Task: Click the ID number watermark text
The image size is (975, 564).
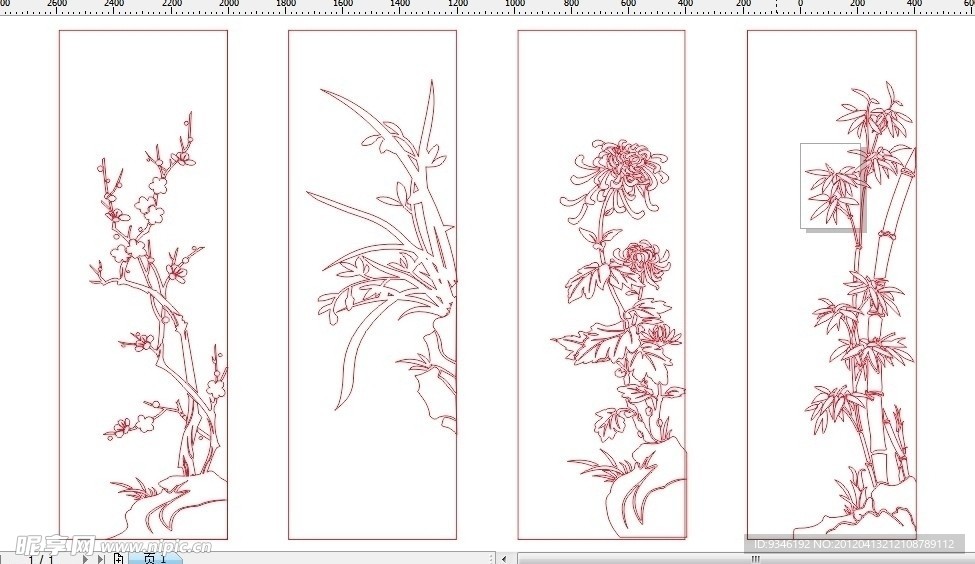Action: pos(850,544)
